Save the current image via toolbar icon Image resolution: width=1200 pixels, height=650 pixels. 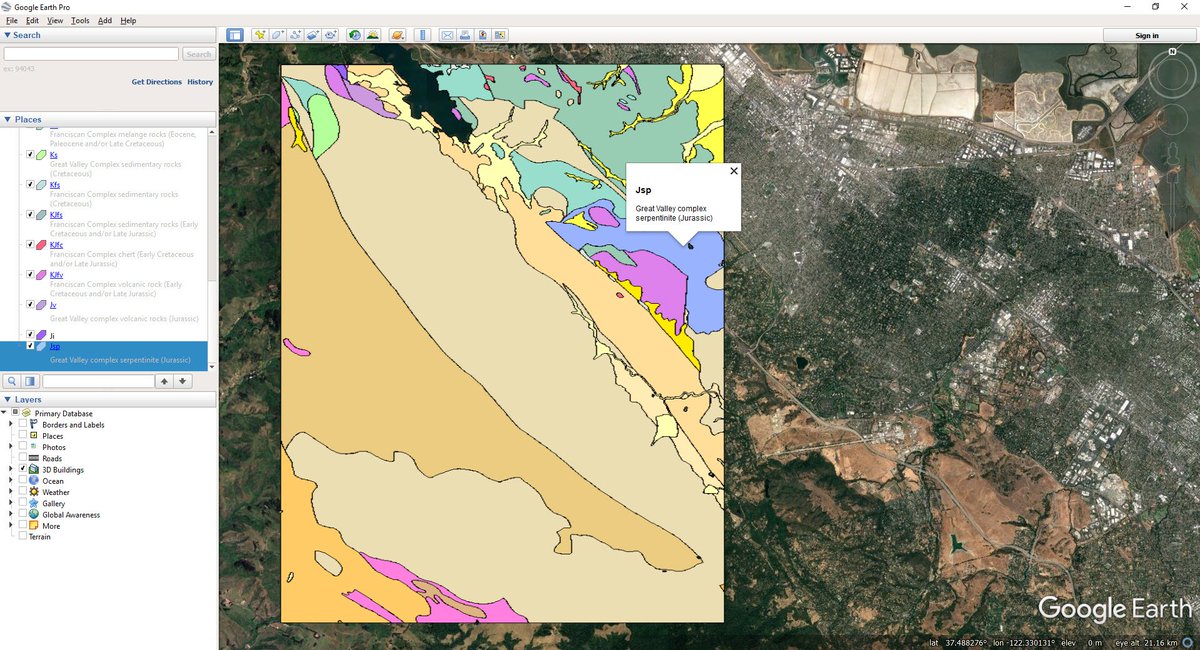pos(483,35)
